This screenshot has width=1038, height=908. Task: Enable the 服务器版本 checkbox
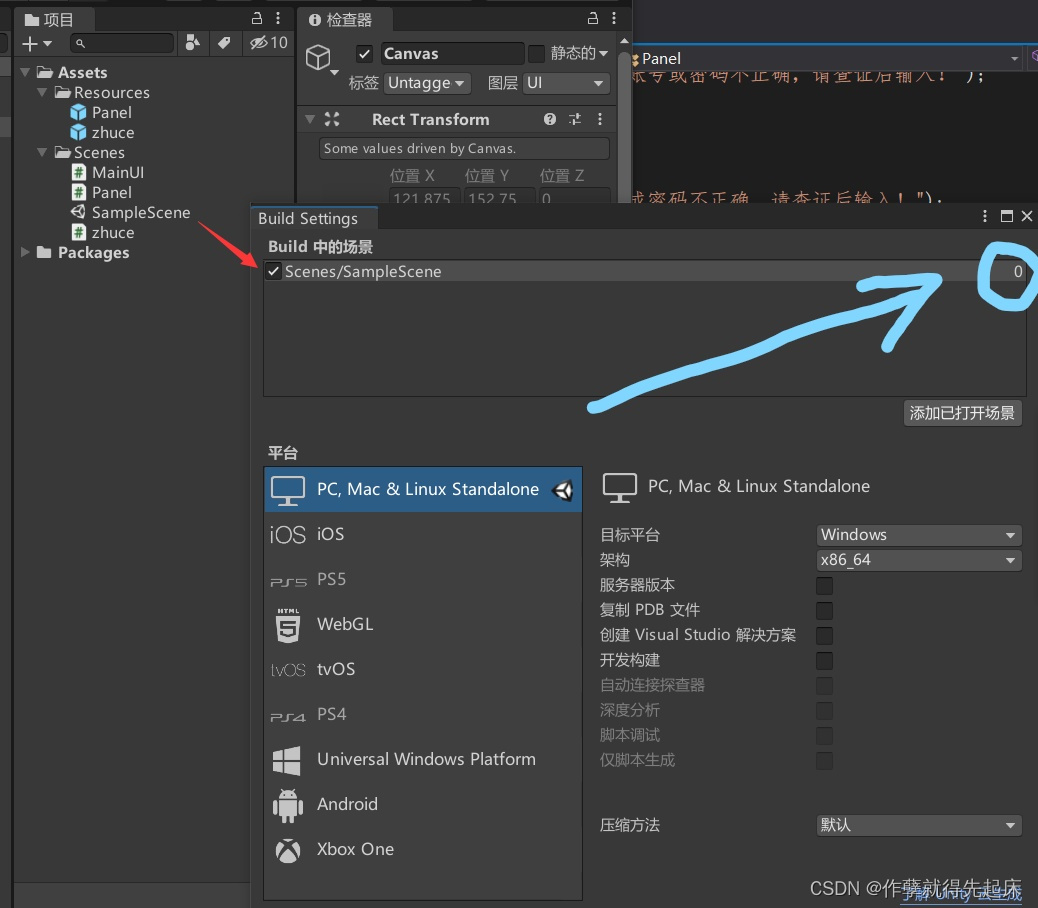(824, 586)
